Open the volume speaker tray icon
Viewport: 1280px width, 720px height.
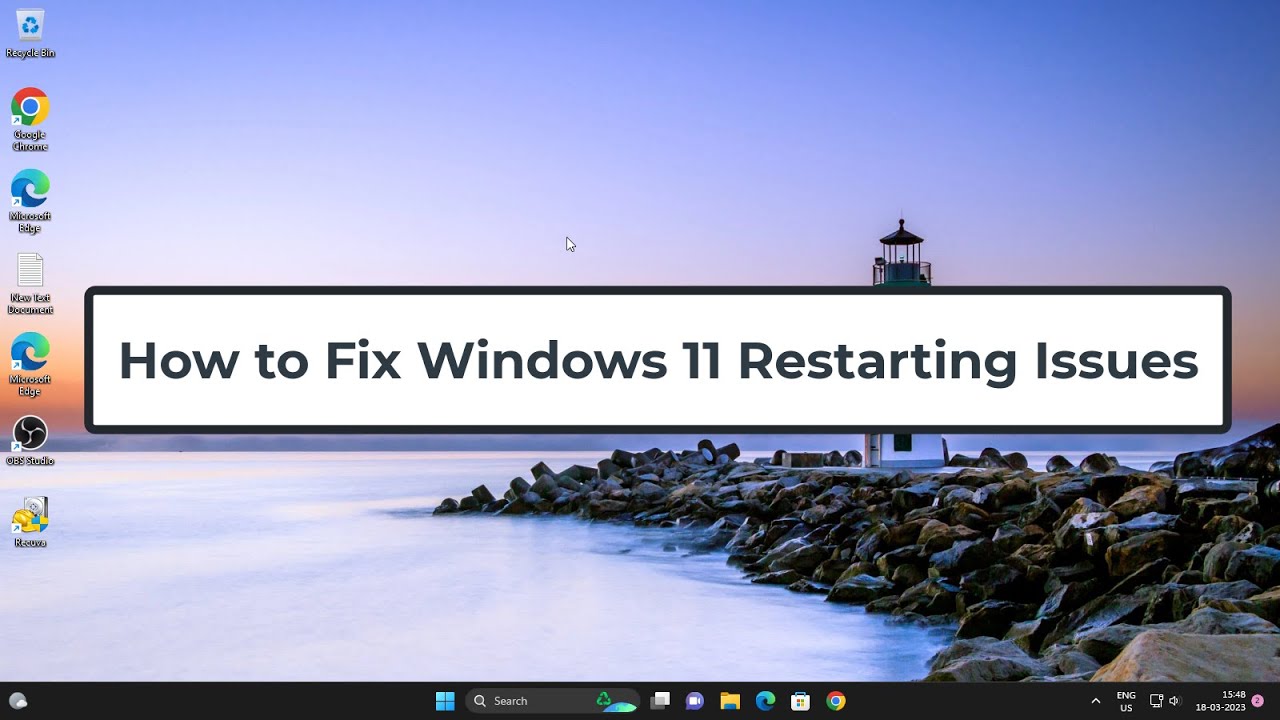click(x=1174, y=701)
